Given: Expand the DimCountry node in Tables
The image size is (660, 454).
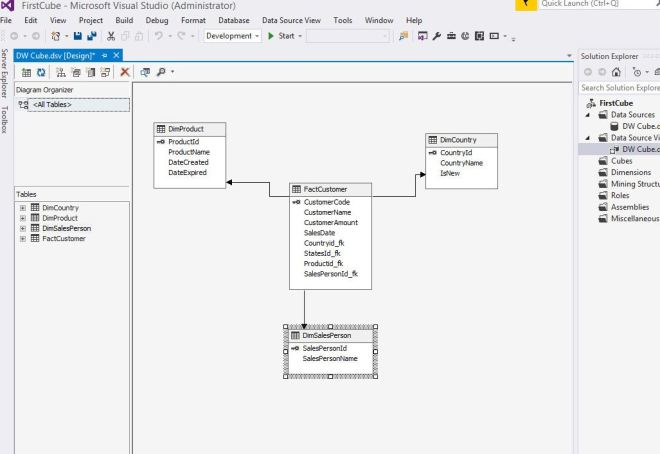Looking at the screenshot, I should [x=22, y=208].
